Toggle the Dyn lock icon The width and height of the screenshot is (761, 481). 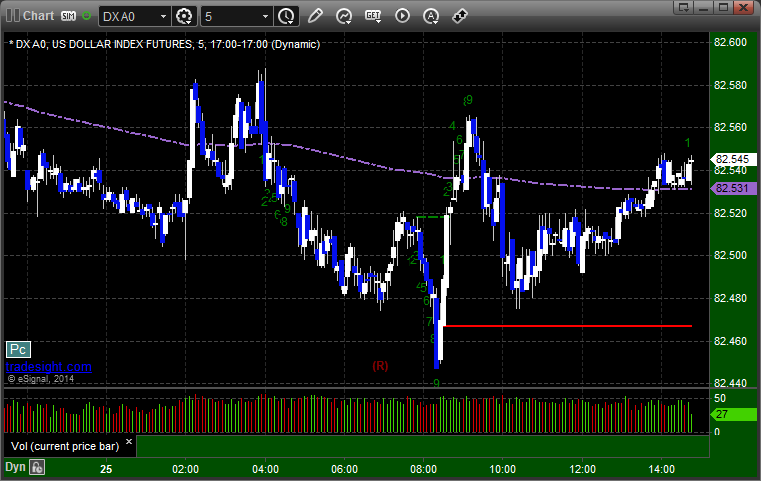coord(37,467)
